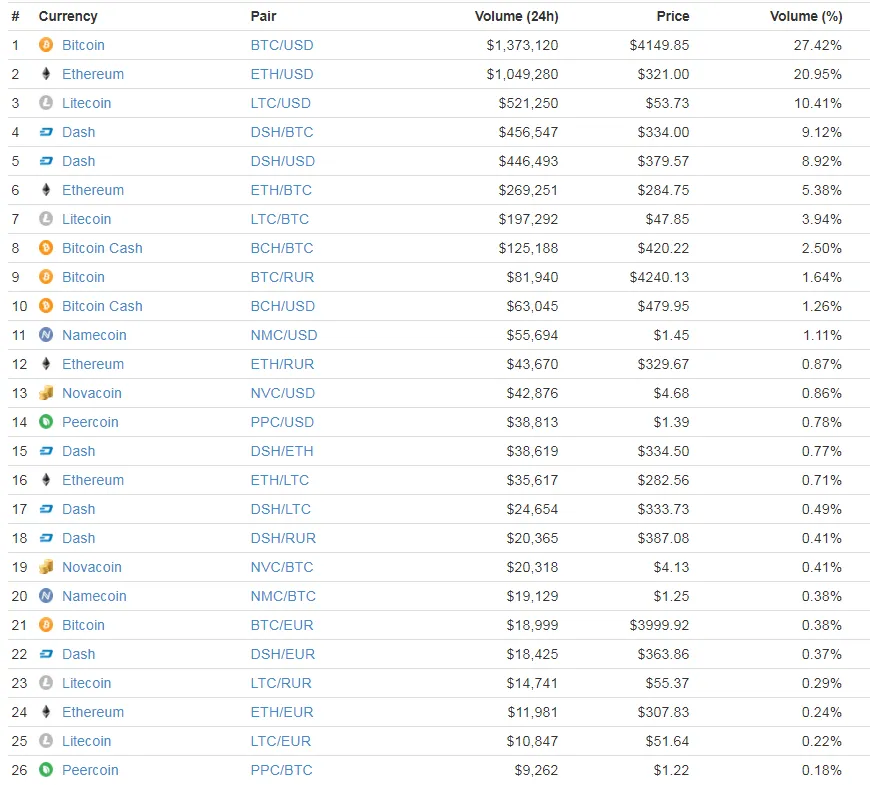Image resolution: width=870 pixels, height=785 pixels.
Task: Open the DSH/RUR pair link
Action: point(284,538)
